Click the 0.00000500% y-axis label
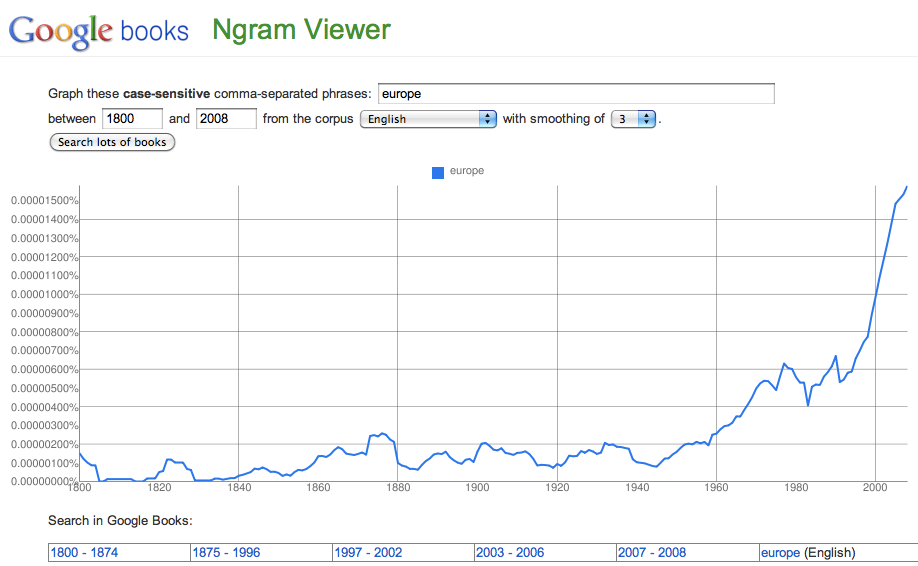The image size is (918, 566). [x=44, y=388]
